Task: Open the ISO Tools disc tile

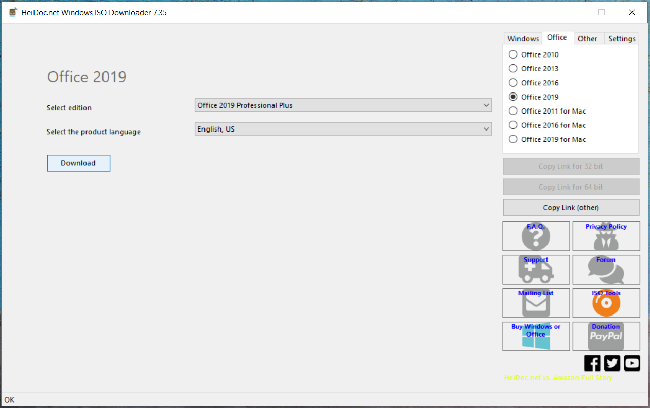Action: click(x=606, y=303)
